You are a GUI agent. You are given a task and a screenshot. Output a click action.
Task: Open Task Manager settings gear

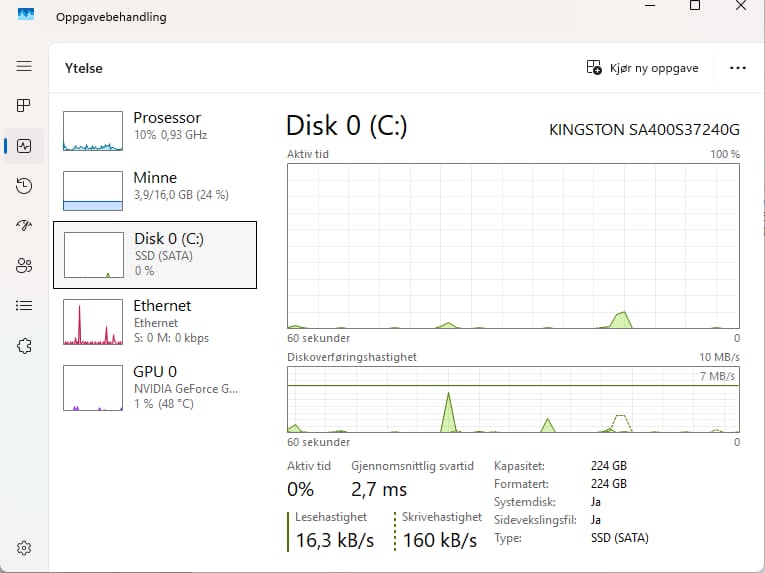point(24,548)
